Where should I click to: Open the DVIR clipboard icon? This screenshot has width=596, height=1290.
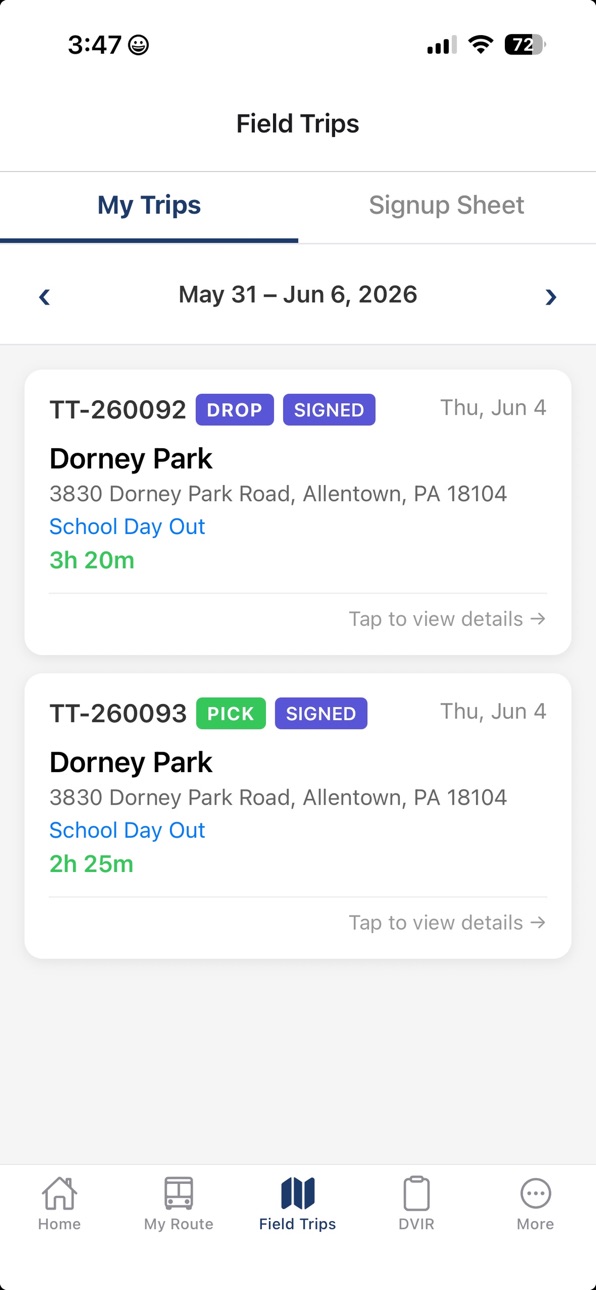(416, 1193)
